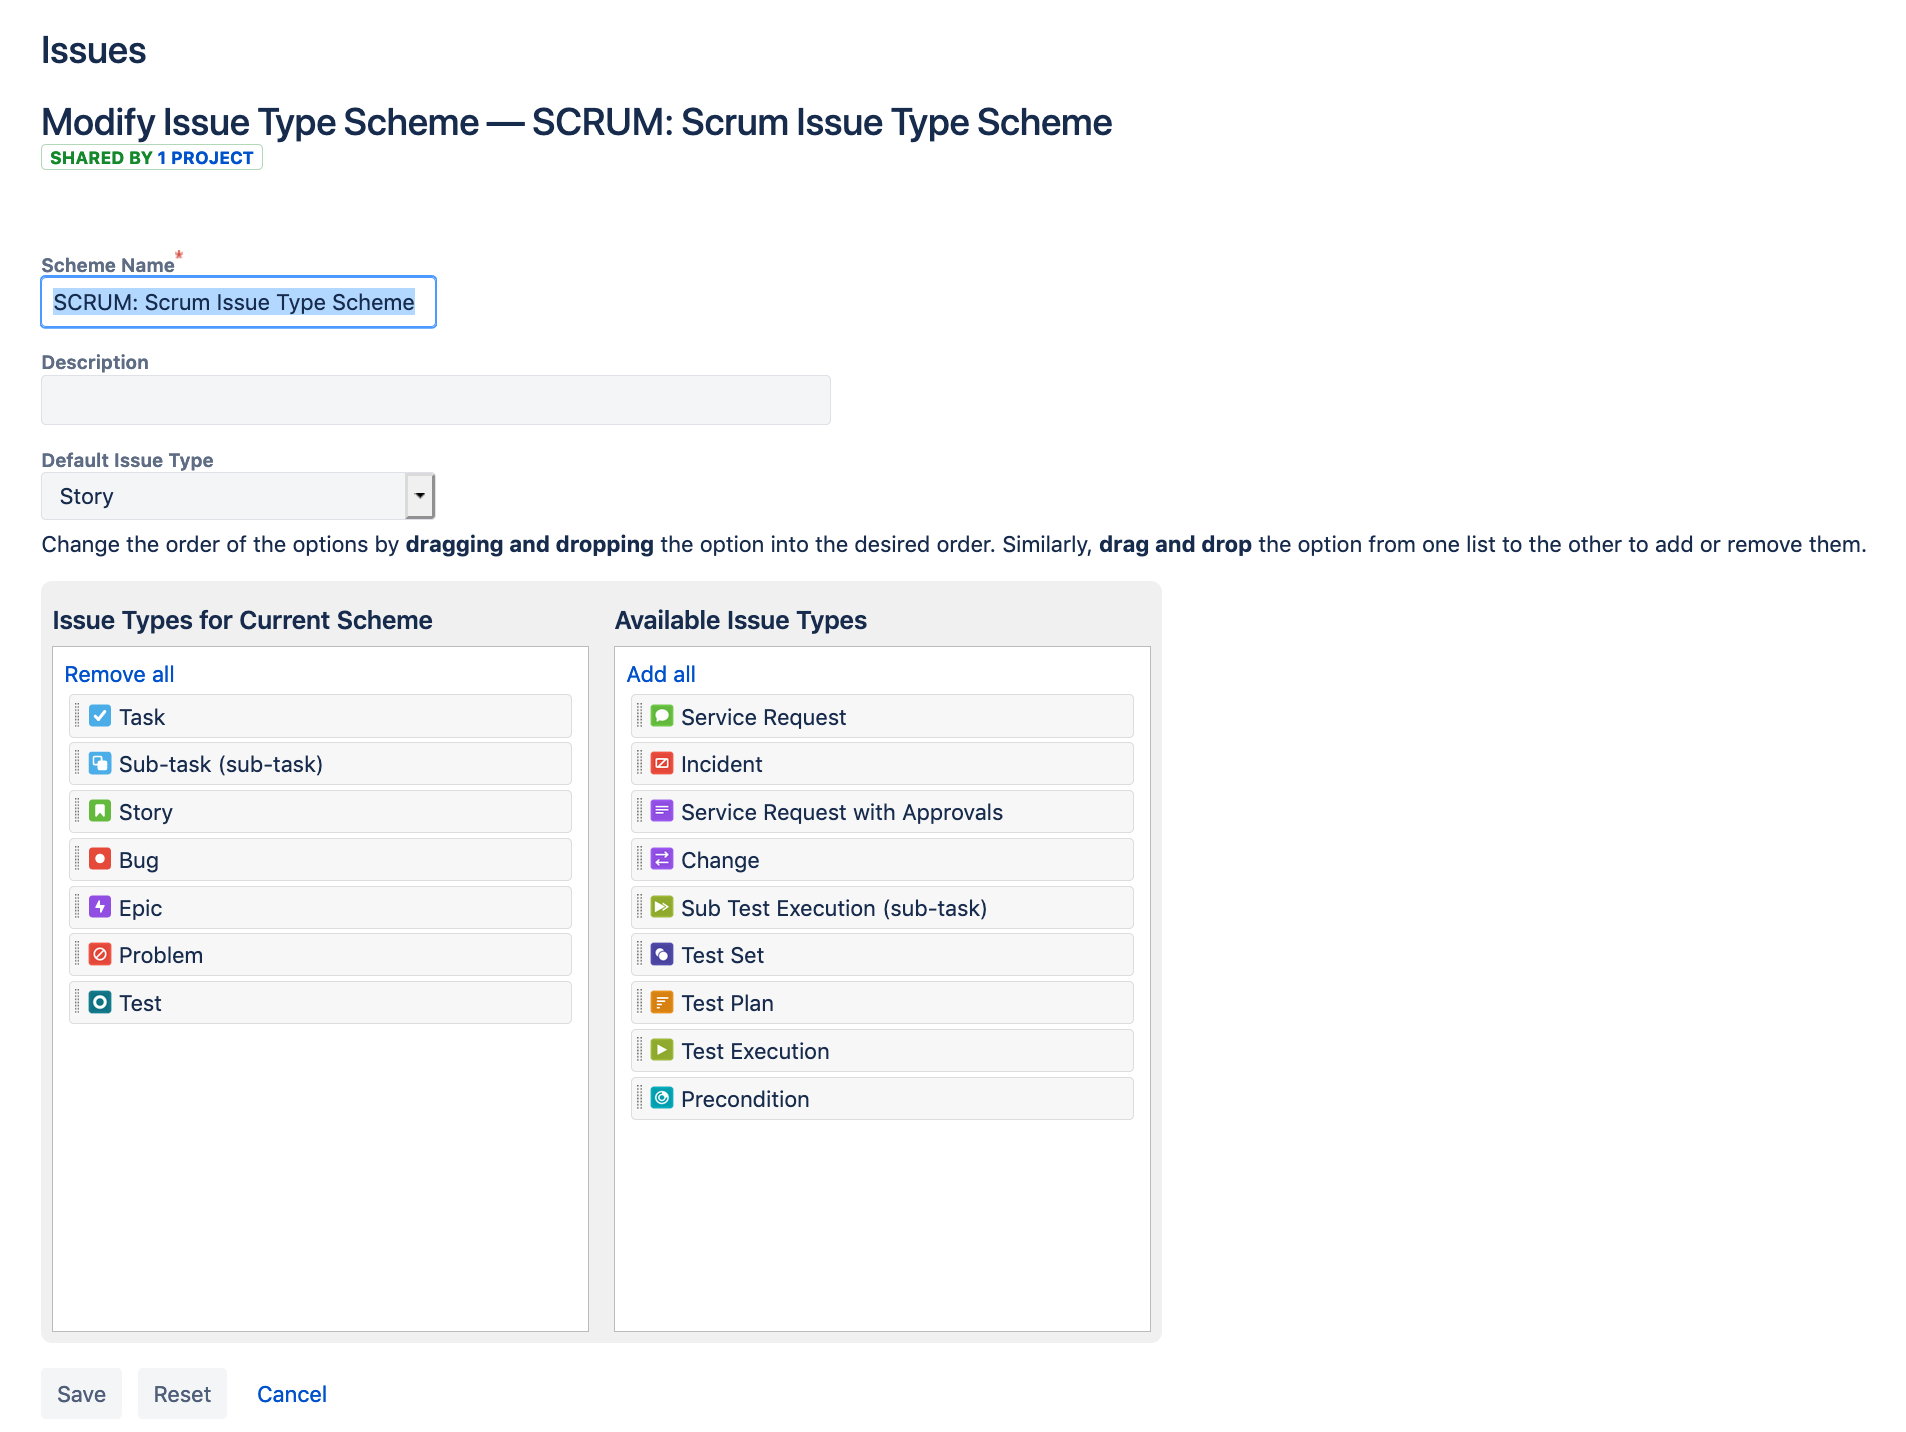Cancel editing the scheme

coord(291,1393)
